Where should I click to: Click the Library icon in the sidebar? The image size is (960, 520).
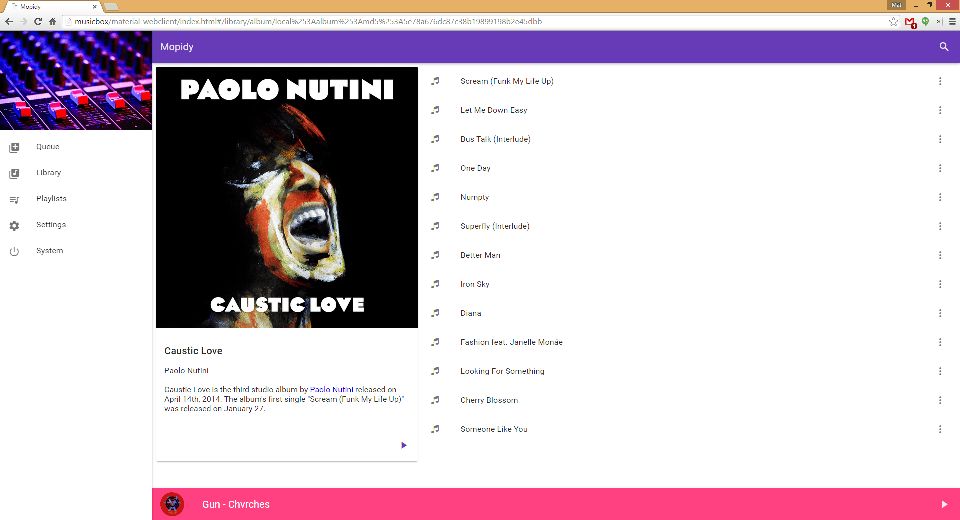click(14, 173)
